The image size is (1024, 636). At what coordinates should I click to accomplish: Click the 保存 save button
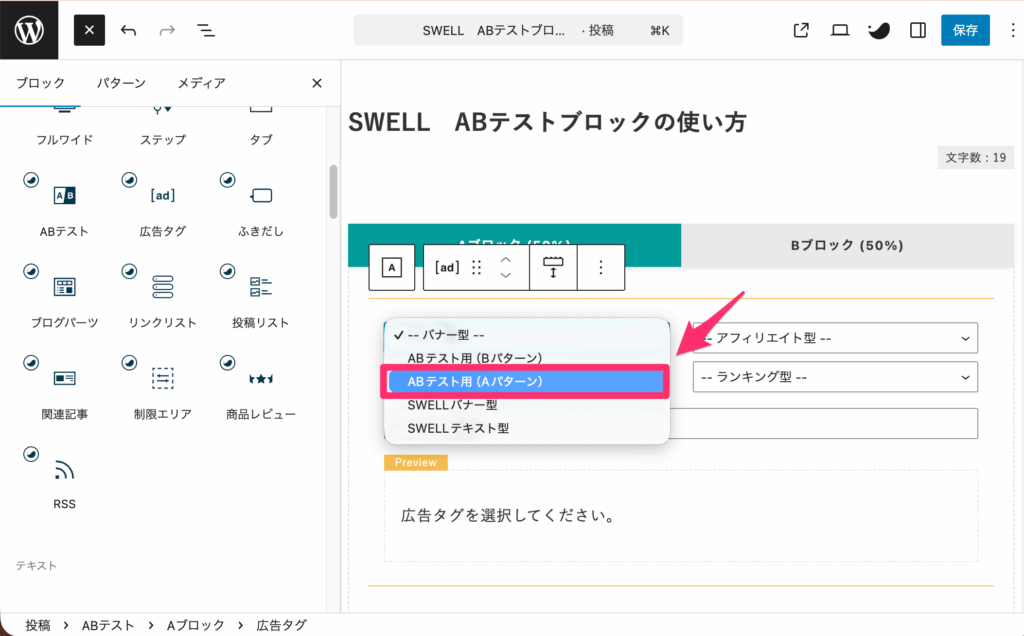(x=964, y=30)
